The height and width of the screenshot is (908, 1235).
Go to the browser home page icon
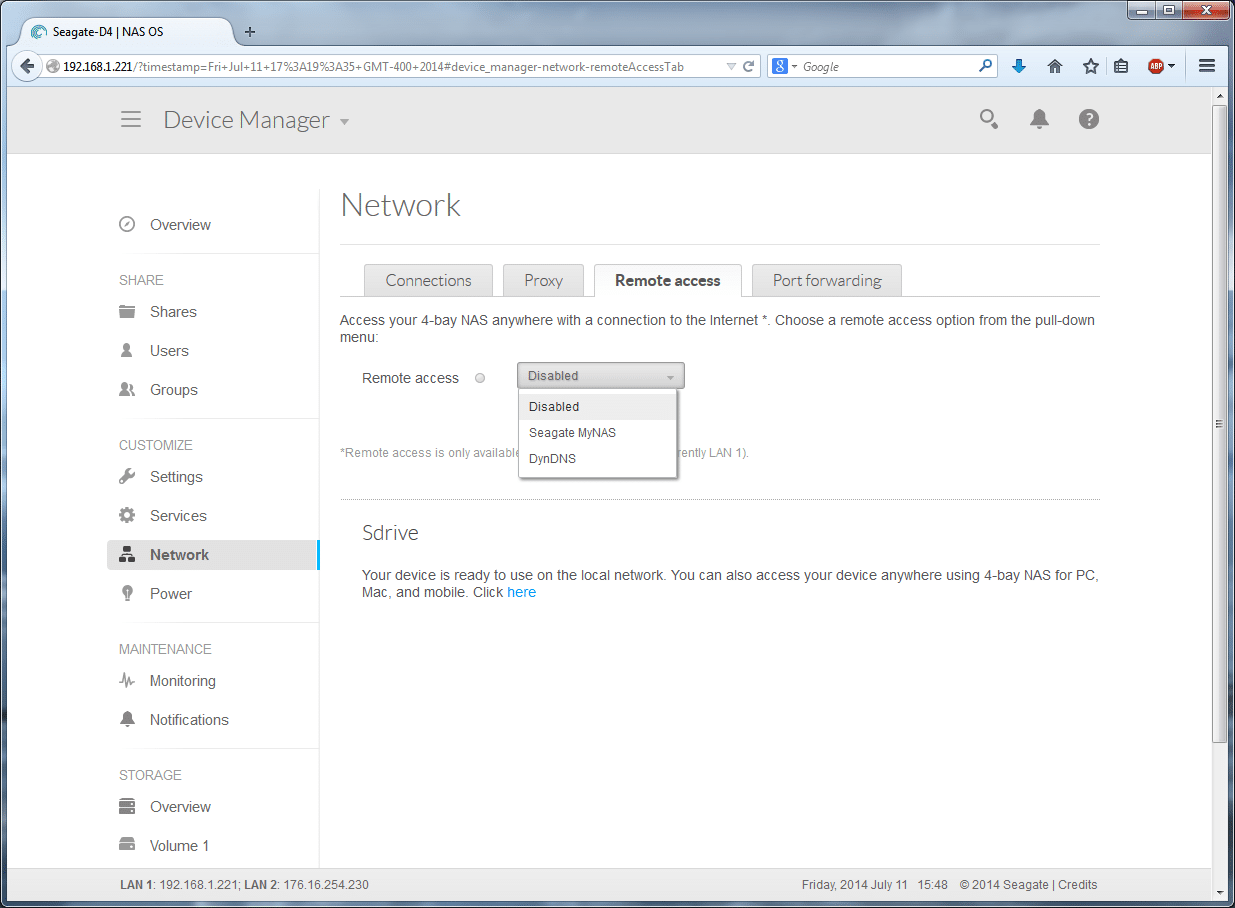click(x=1054, y=67)
